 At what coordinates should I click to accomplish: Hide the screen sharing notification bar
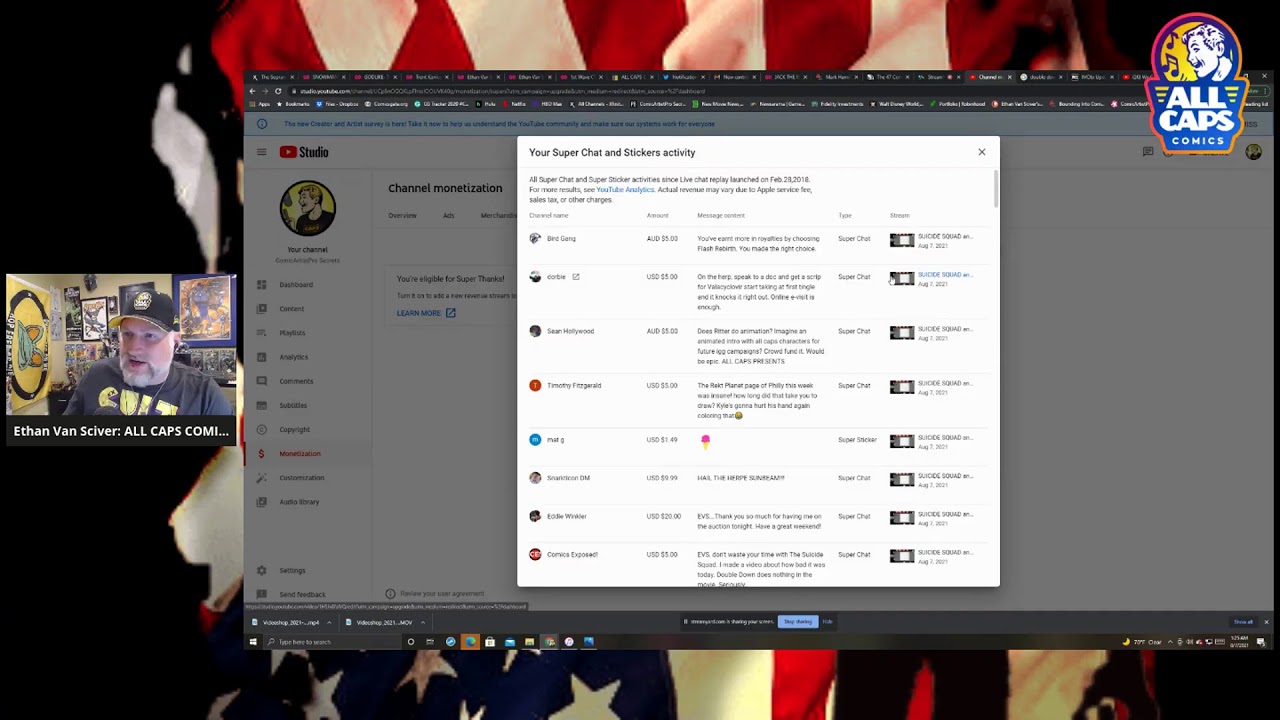point(827,622)
